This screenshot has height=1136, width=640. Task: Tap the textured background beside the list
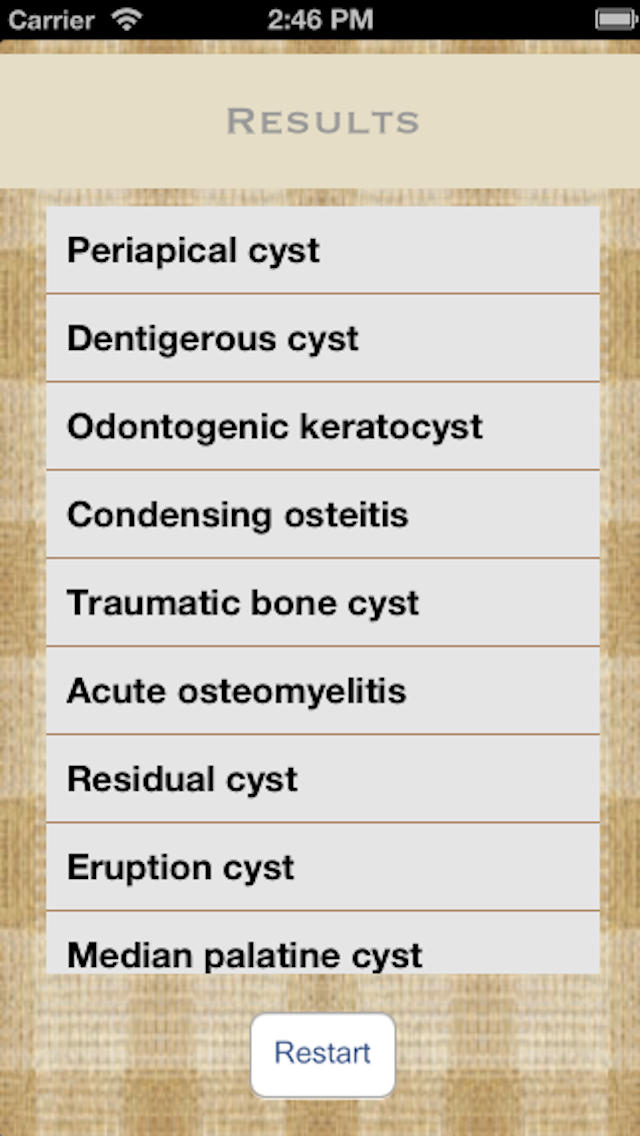coord(20,600)
